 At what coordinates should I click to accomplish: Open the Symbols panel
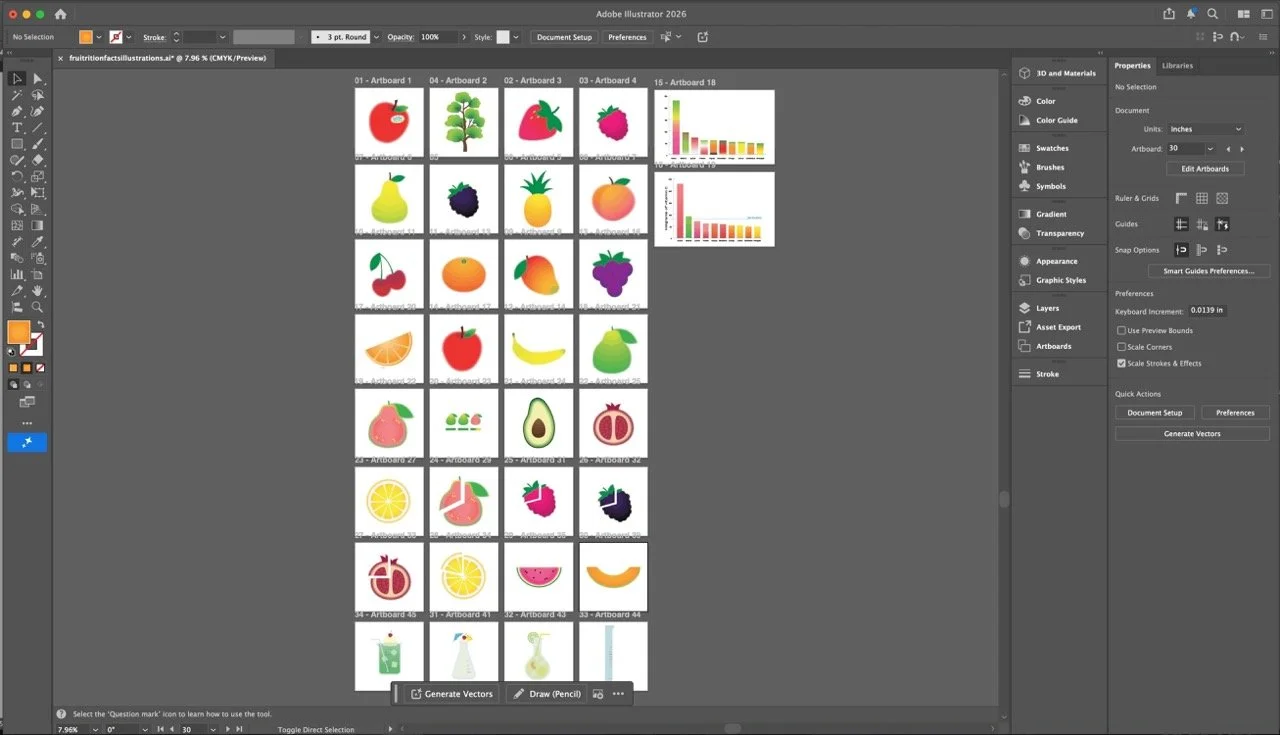[x=1042, y=186]
